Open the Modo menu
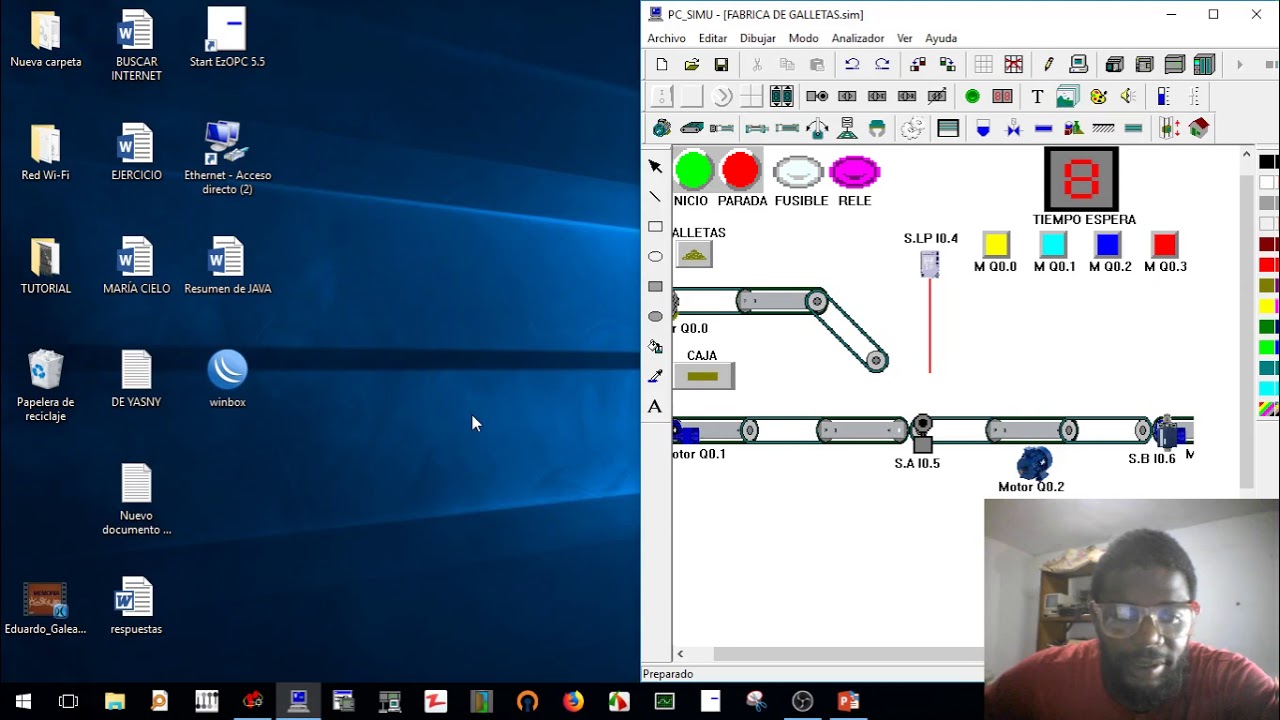This screenshot has width=1280, height=720. pos(803,38)
